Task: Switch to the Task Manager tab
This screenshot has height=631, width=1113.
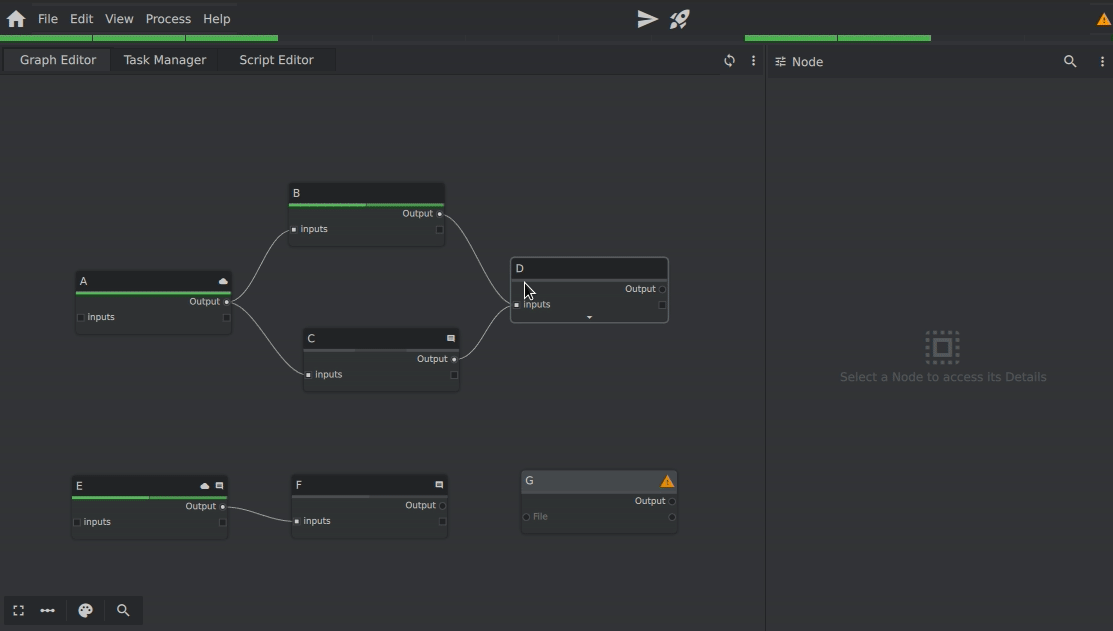Action: (x=165, y=60)
